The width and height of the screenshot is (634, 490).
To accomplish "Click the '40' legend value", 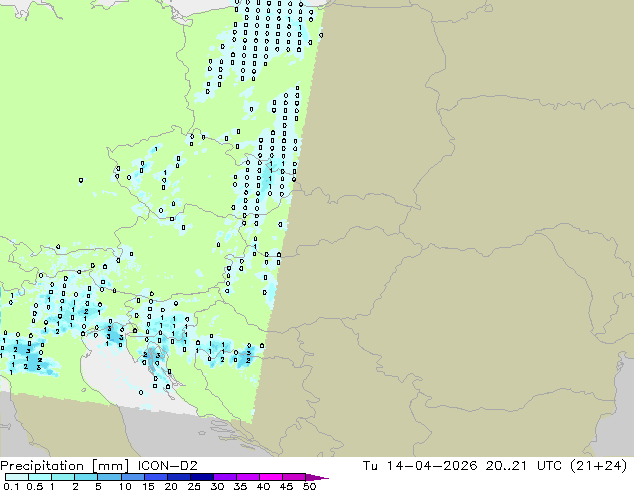I will tap(263, 486).
